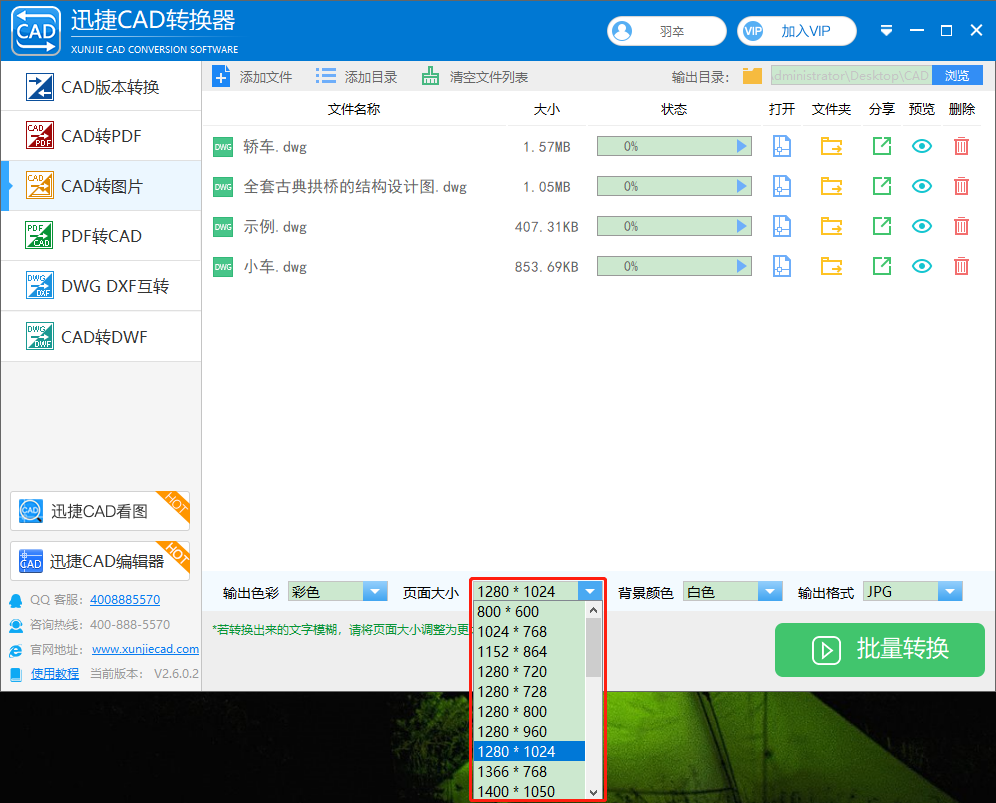Open 迅捷CAD看图 promotion button

pyautogui.click(x=100, y=511)
